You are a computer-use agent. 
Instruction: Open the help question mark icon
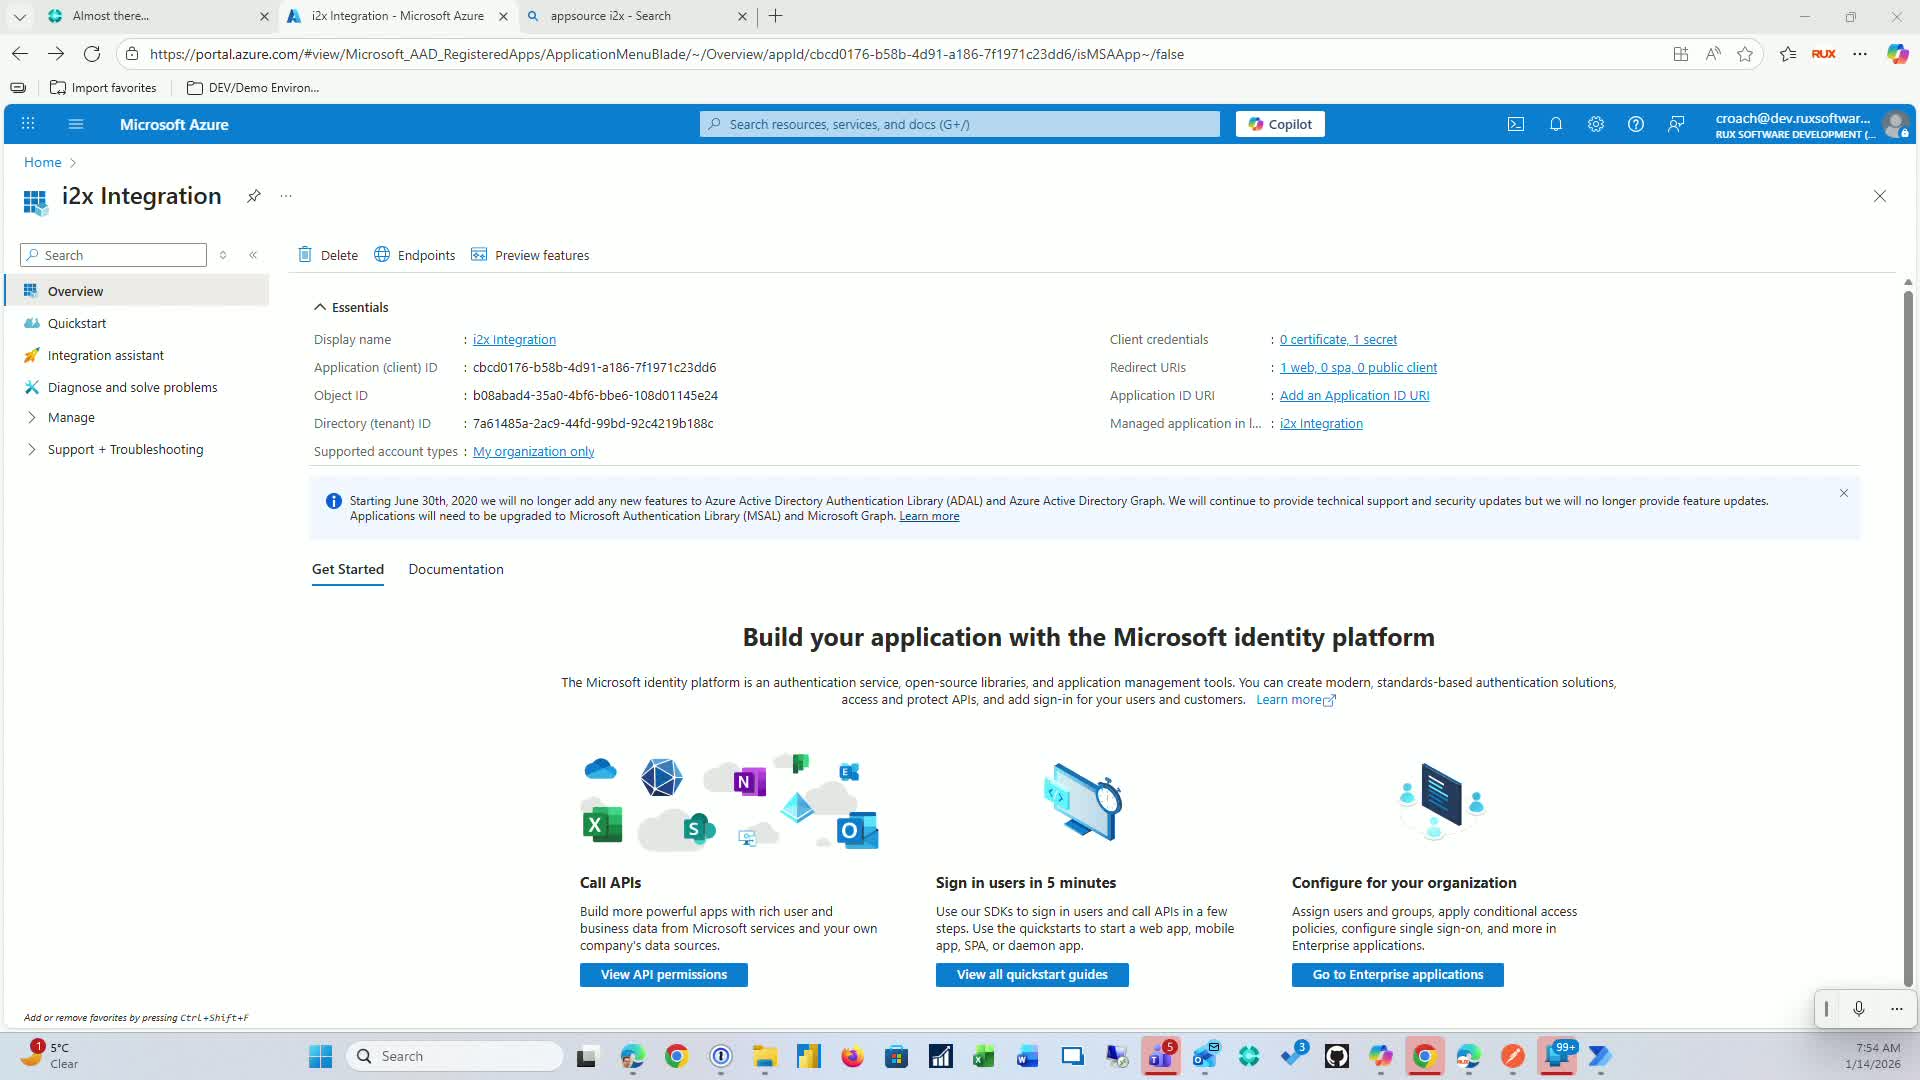[1636, 124]
